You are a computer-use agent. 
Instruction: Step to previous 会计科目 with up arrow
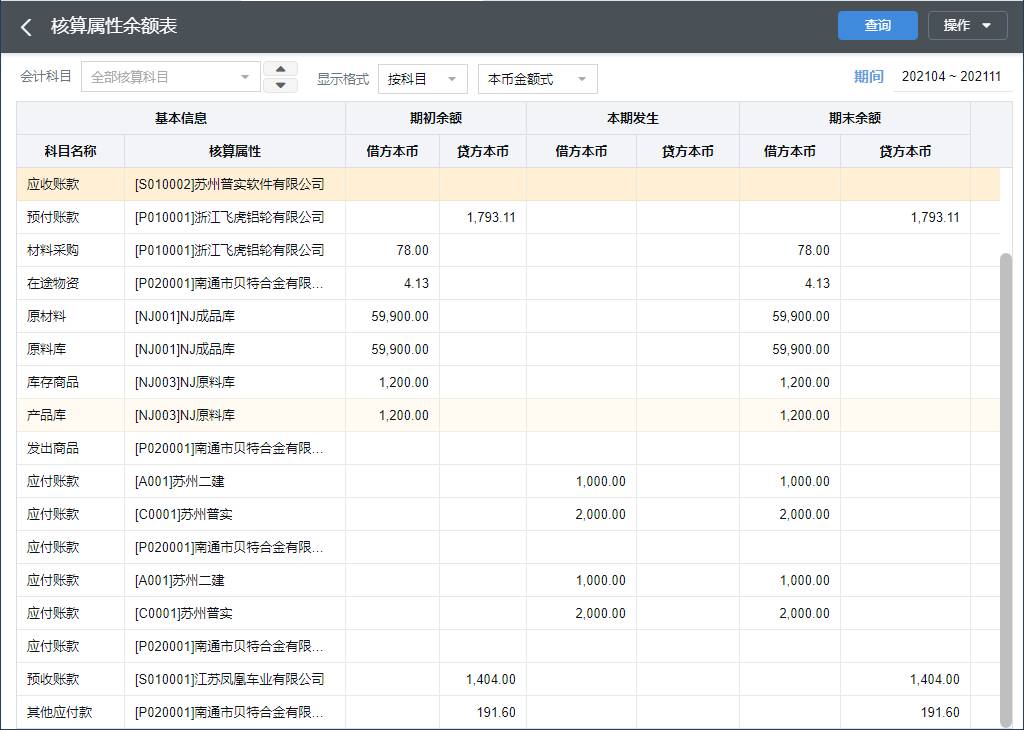[281, 69]
